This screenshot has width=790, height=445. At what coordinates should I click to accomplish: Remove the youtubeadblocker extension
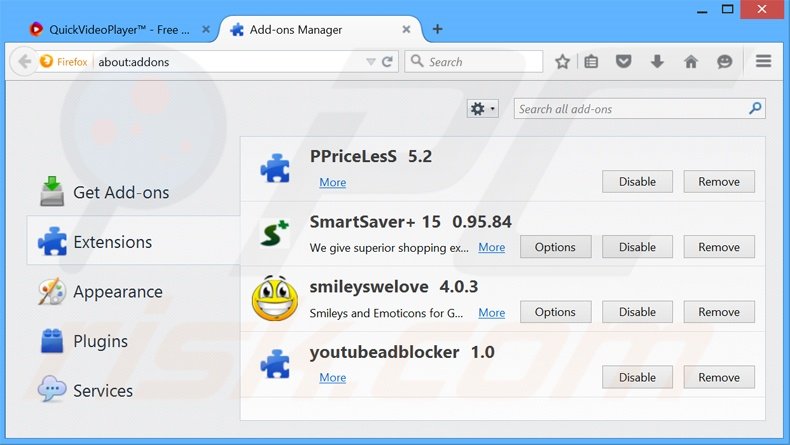(719, 377)
